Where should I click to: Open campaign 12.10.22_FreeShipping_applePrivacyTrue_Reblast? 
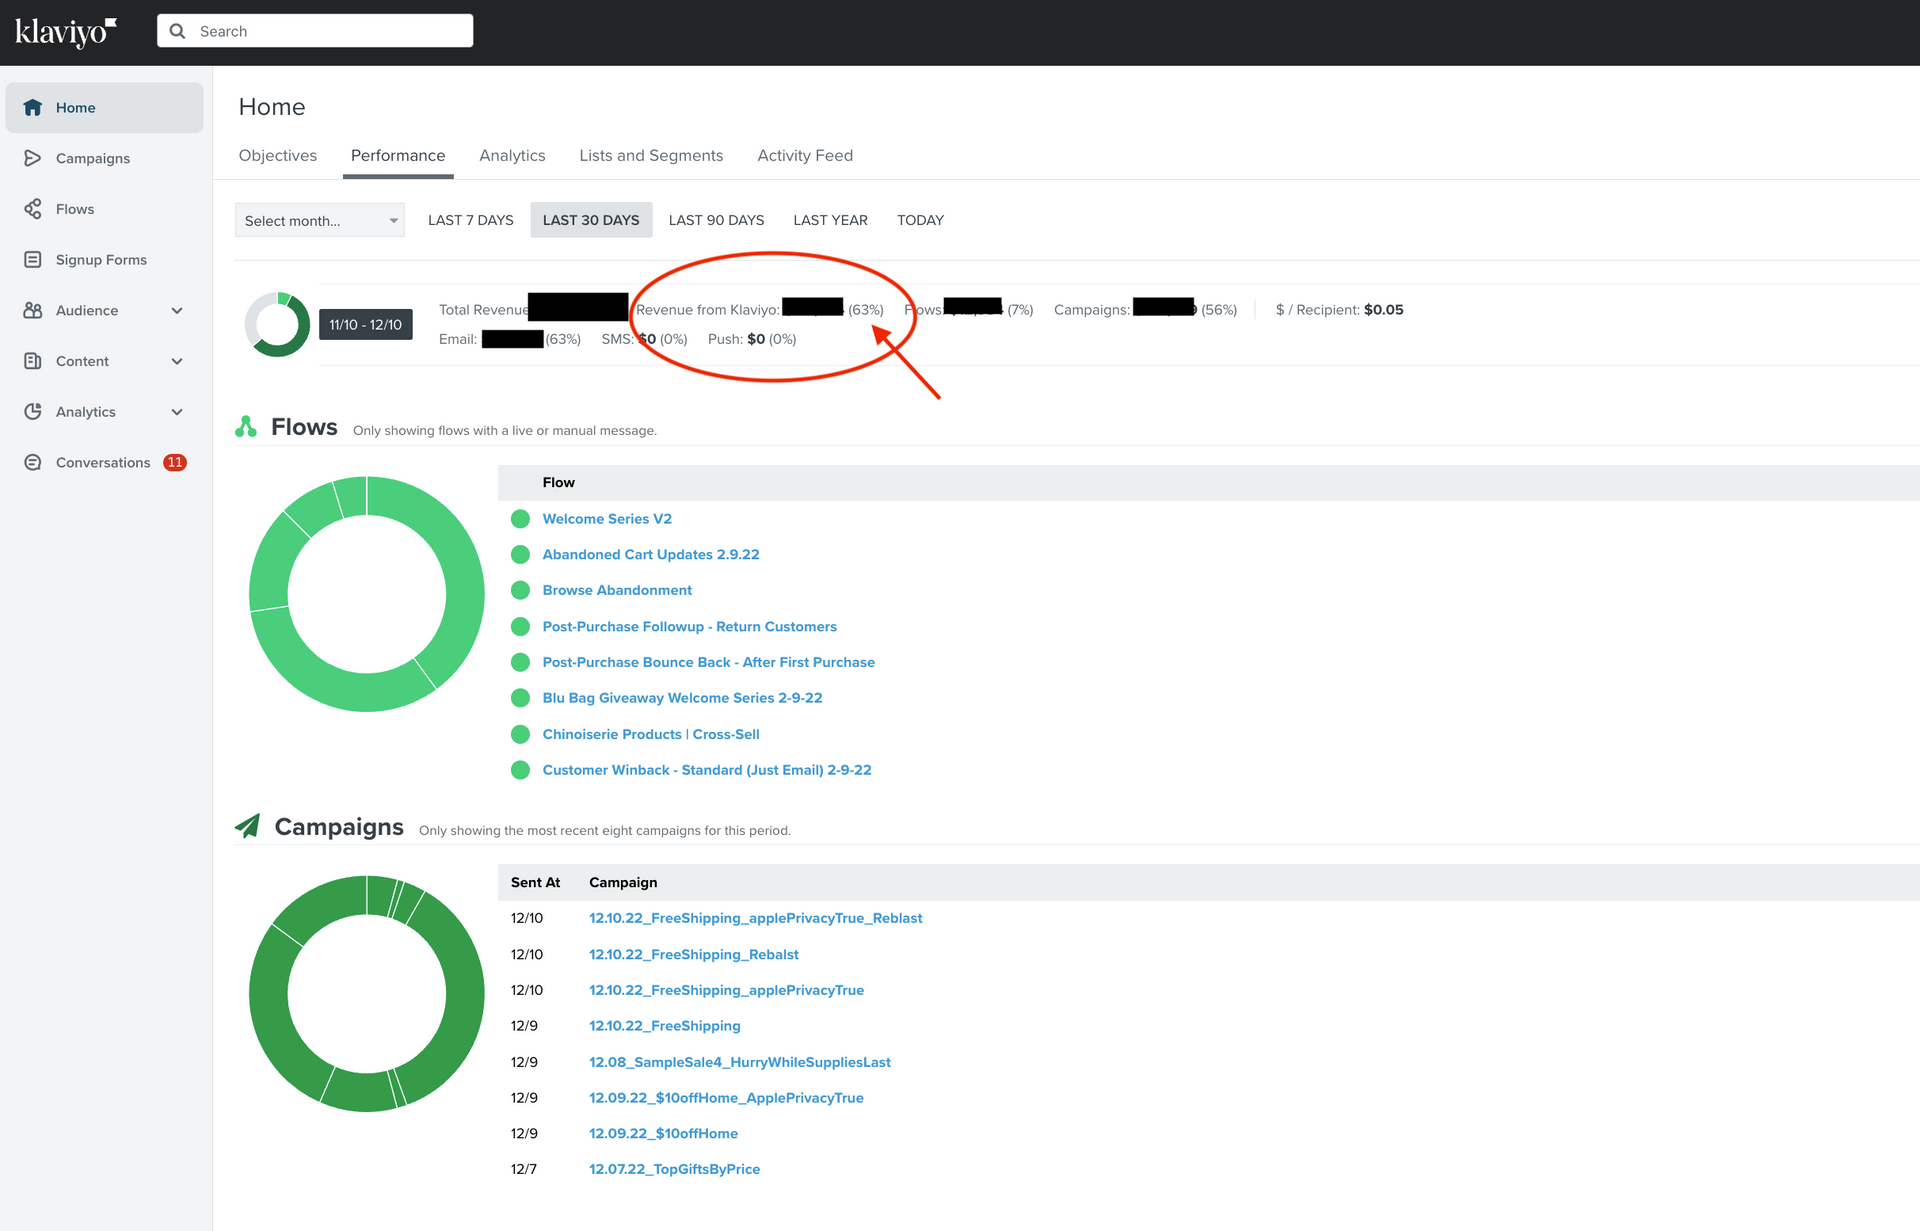(x=755, y=918)
